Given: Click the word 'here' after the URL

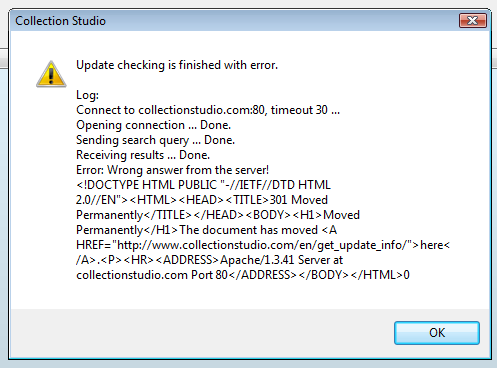Looking at the screenshot, I should [x=432, y=245].
